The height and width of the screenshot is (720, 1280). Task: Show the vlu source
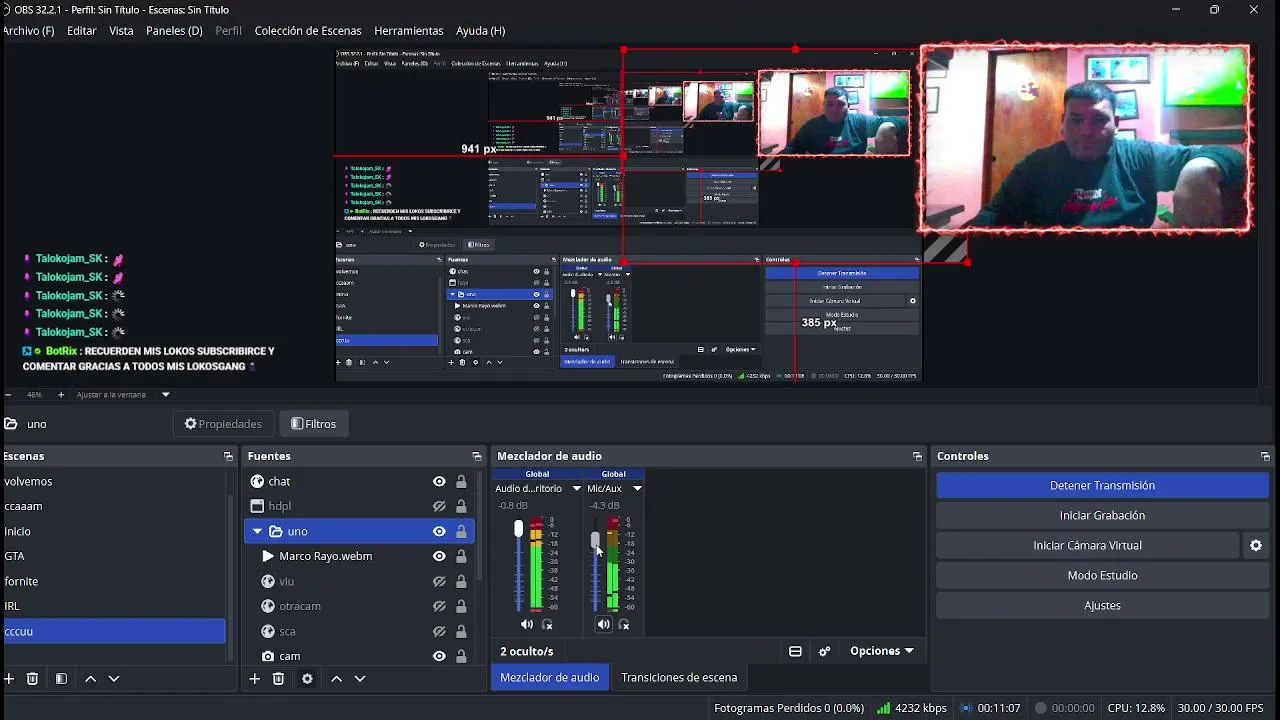[439, 581]
